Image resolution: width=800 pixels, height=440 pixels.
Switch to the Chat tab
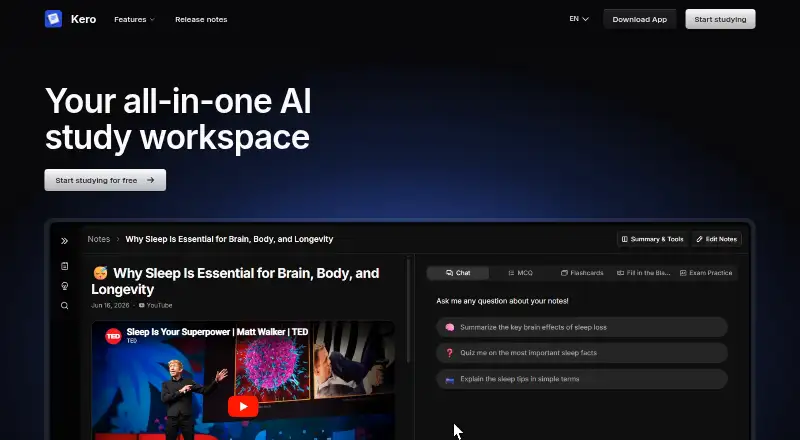[x=458, y=273]
